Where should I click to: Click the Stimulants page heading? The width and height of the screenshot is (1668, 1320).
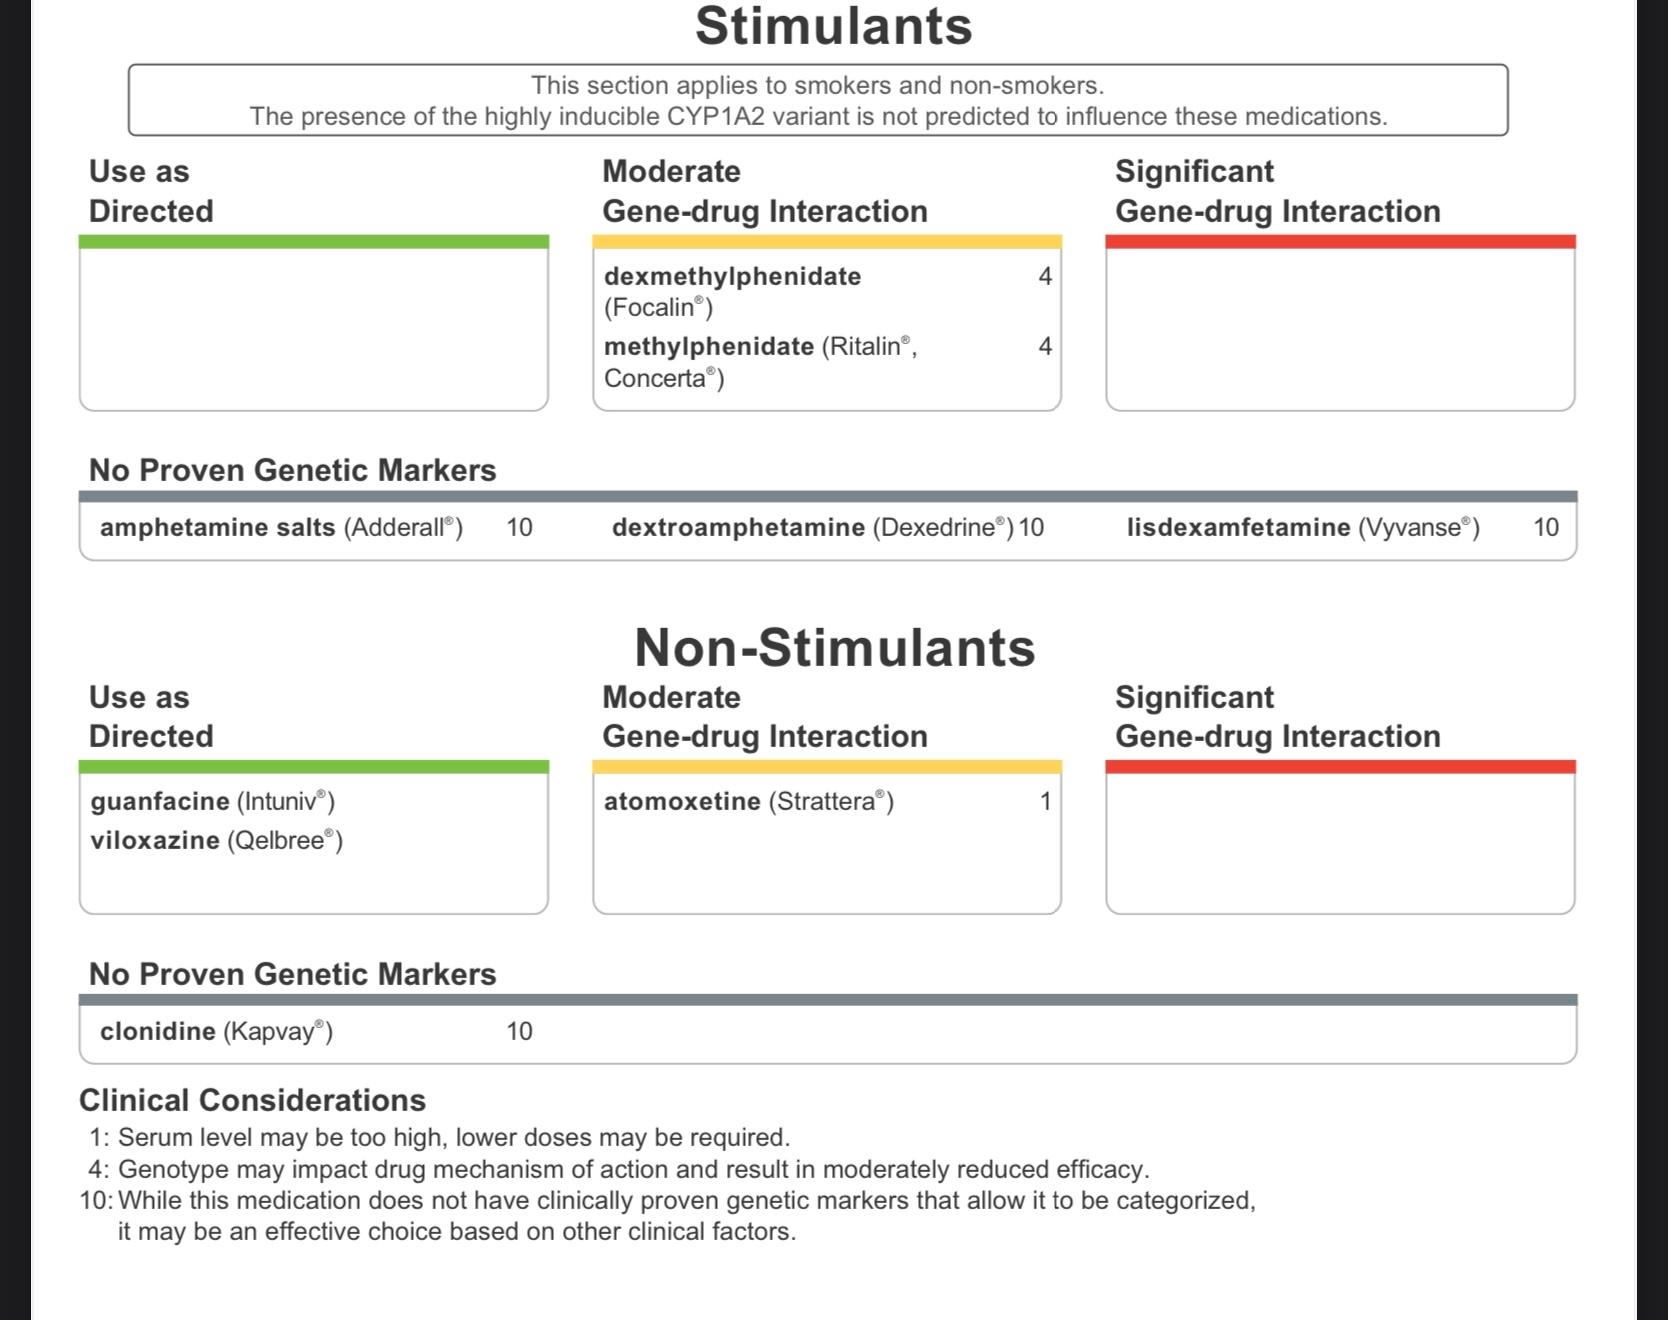(833, 26)
